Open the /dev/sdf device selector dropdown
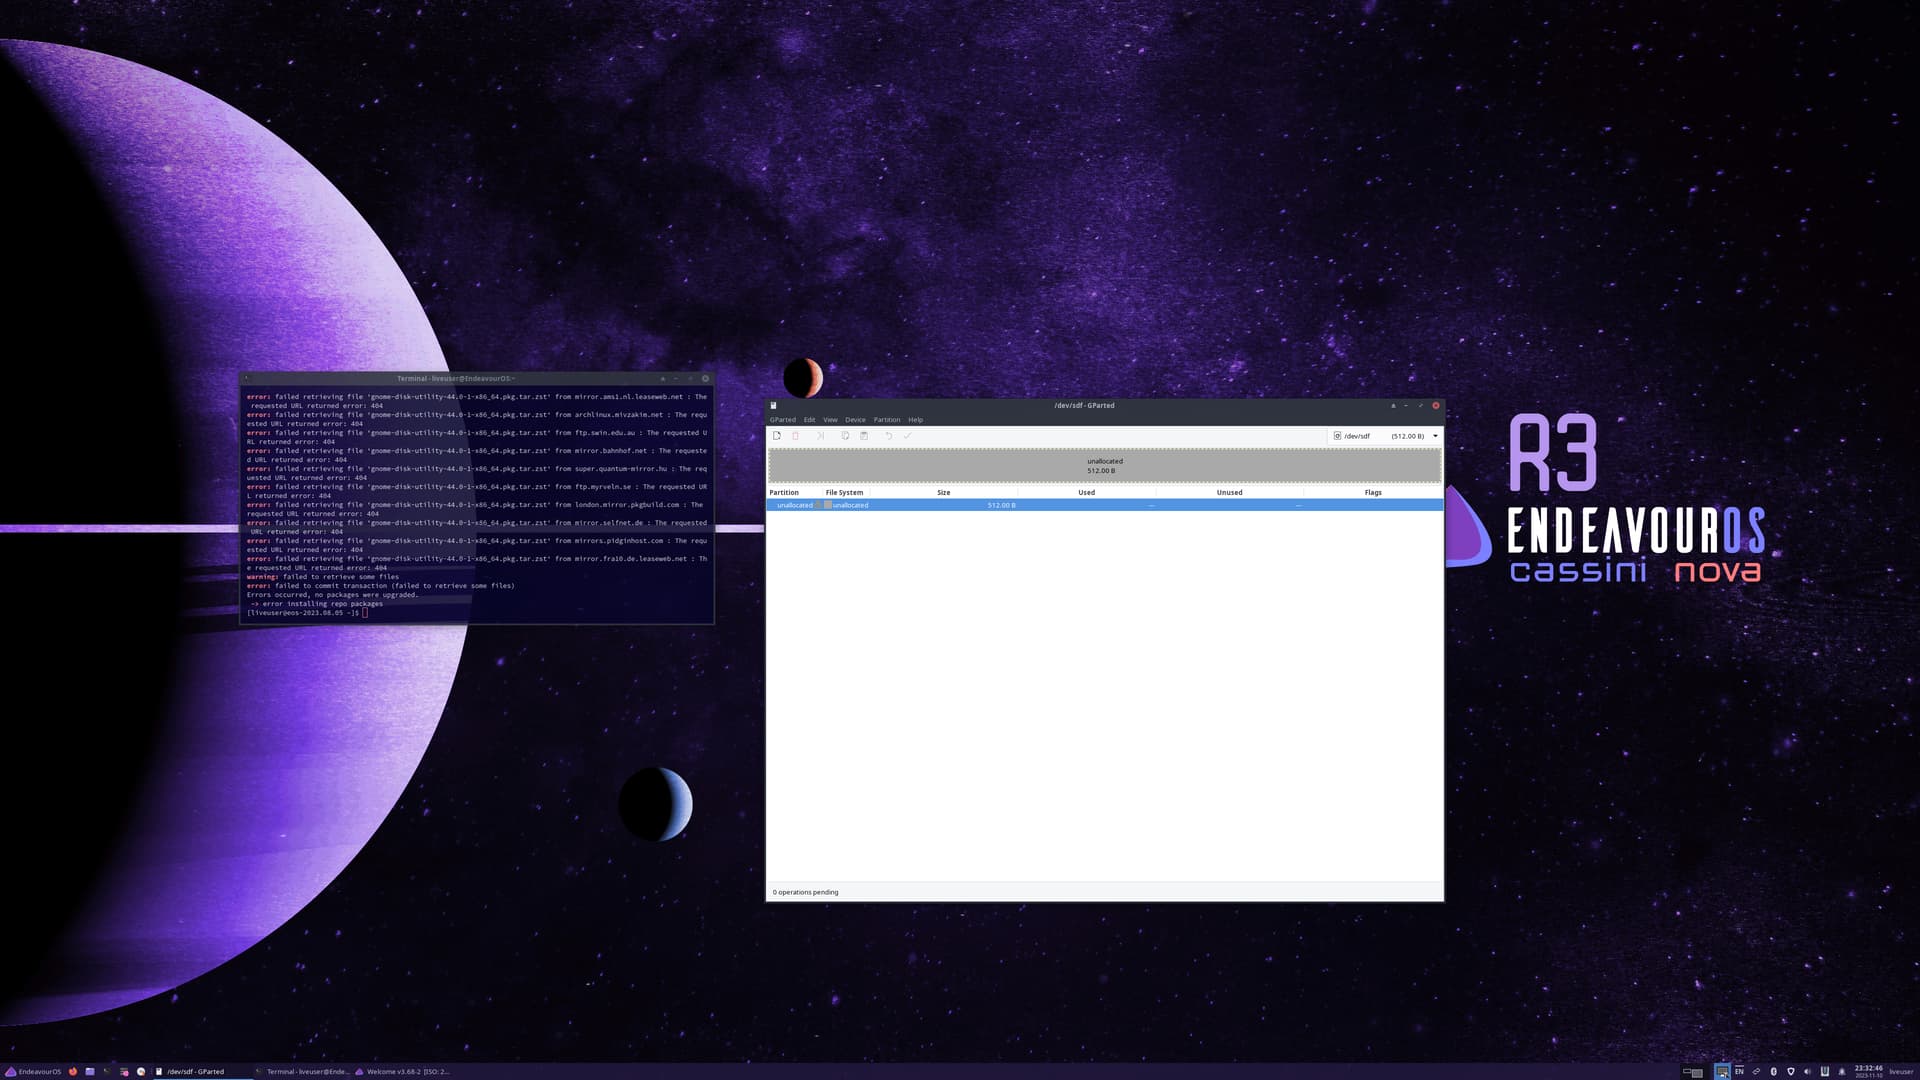Screen dimensions: 1920x1080 [x=1385, y=436]
